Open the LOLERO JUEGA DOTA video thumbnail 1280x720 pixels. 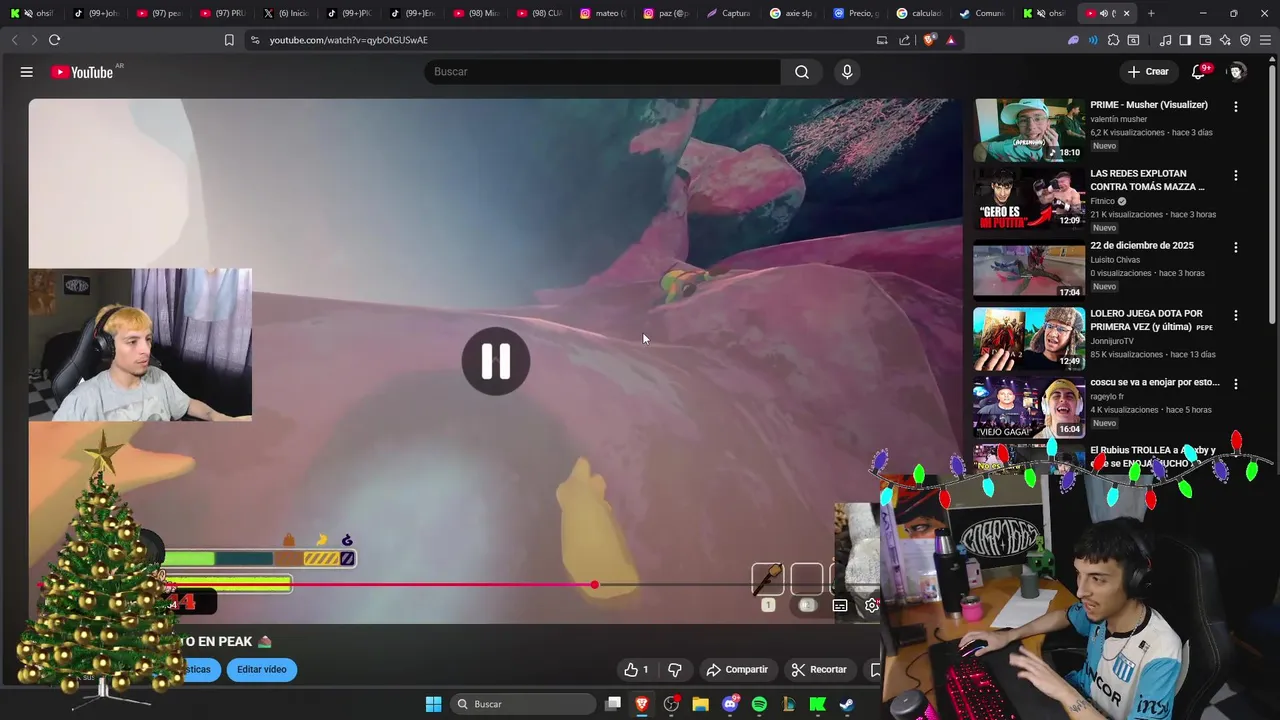click(x=1029, y=339)
